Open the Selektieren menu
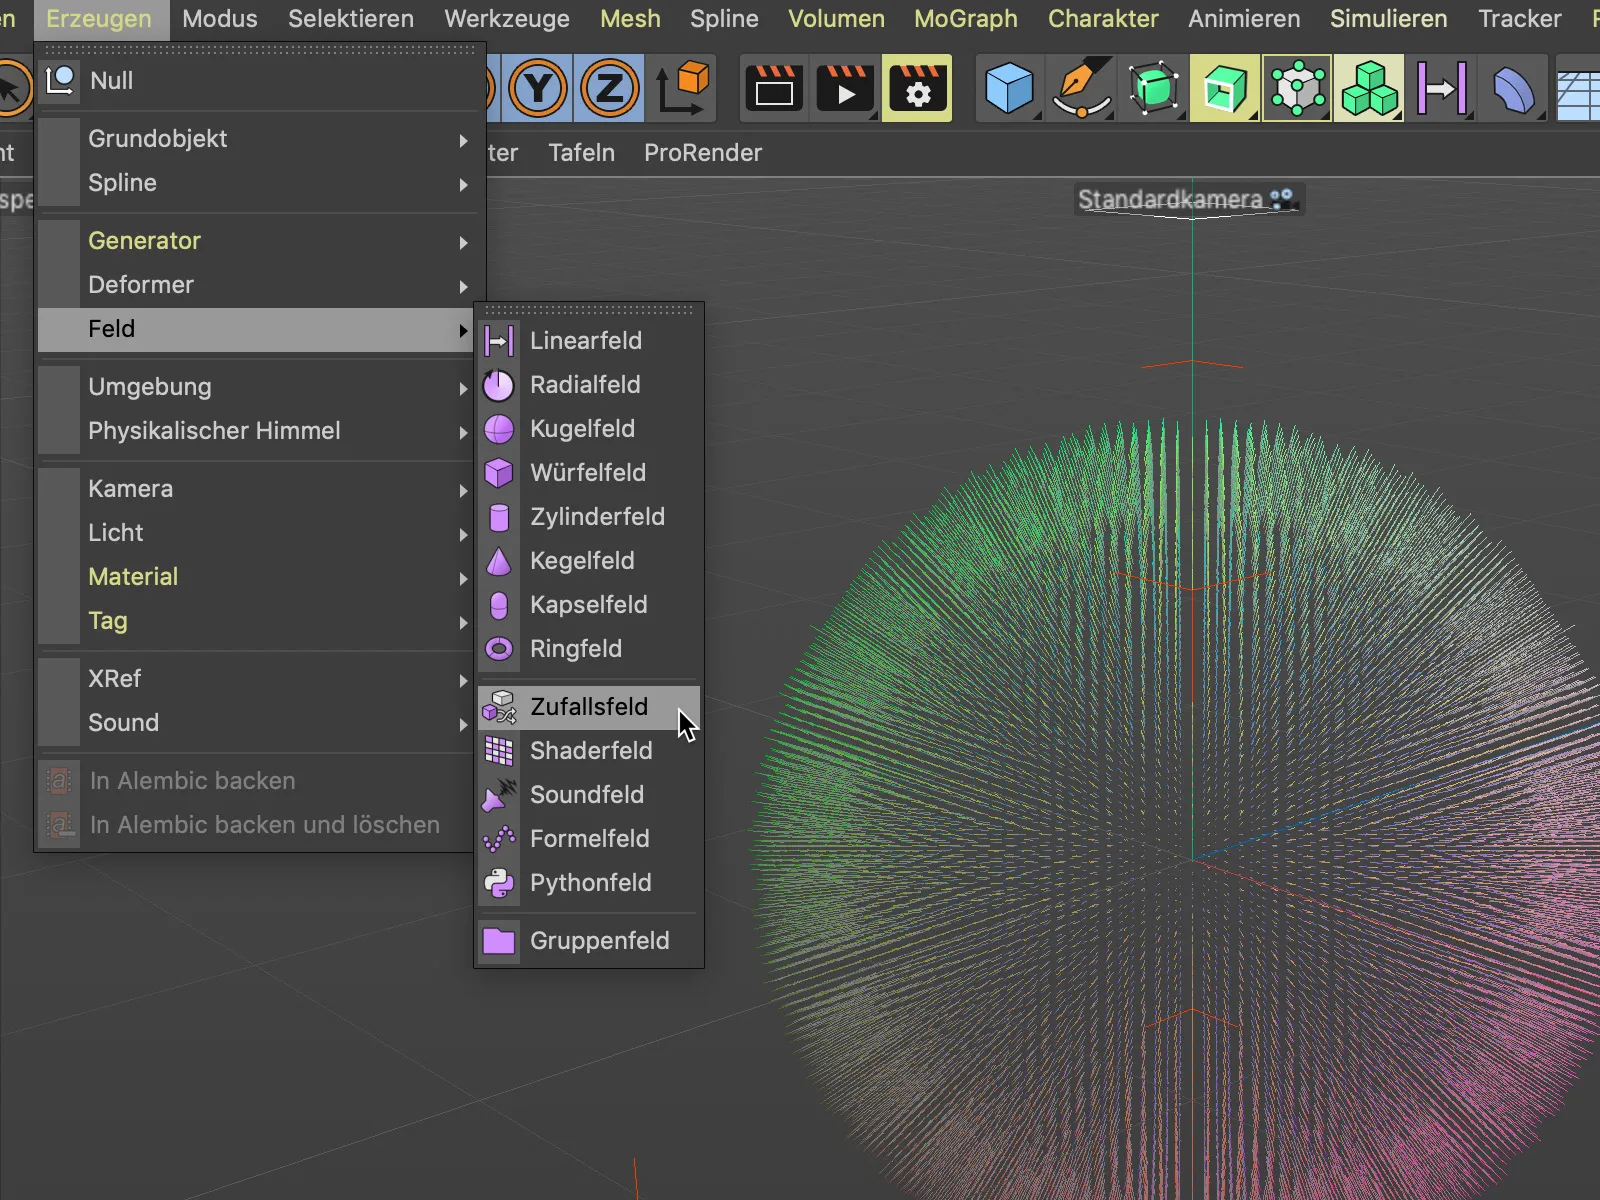This screenshot has width=1600, height=1200. [x=351, y=19]
